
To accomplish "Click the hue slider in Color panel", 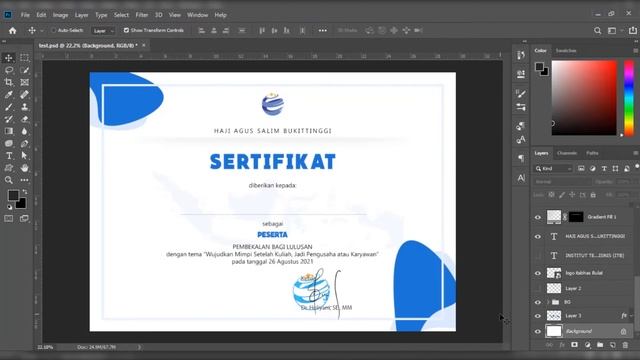I will tap(629, 98).
